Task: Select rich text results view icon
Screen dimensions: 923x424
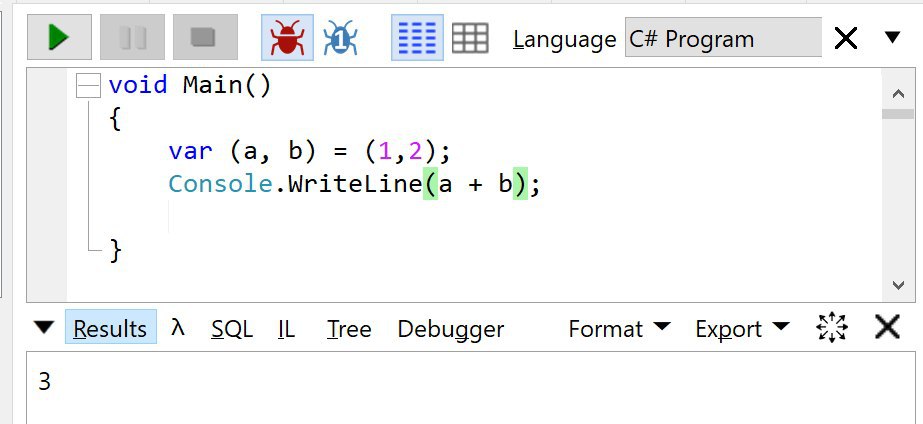Action: pyautogui.click(x=417, y=38)
